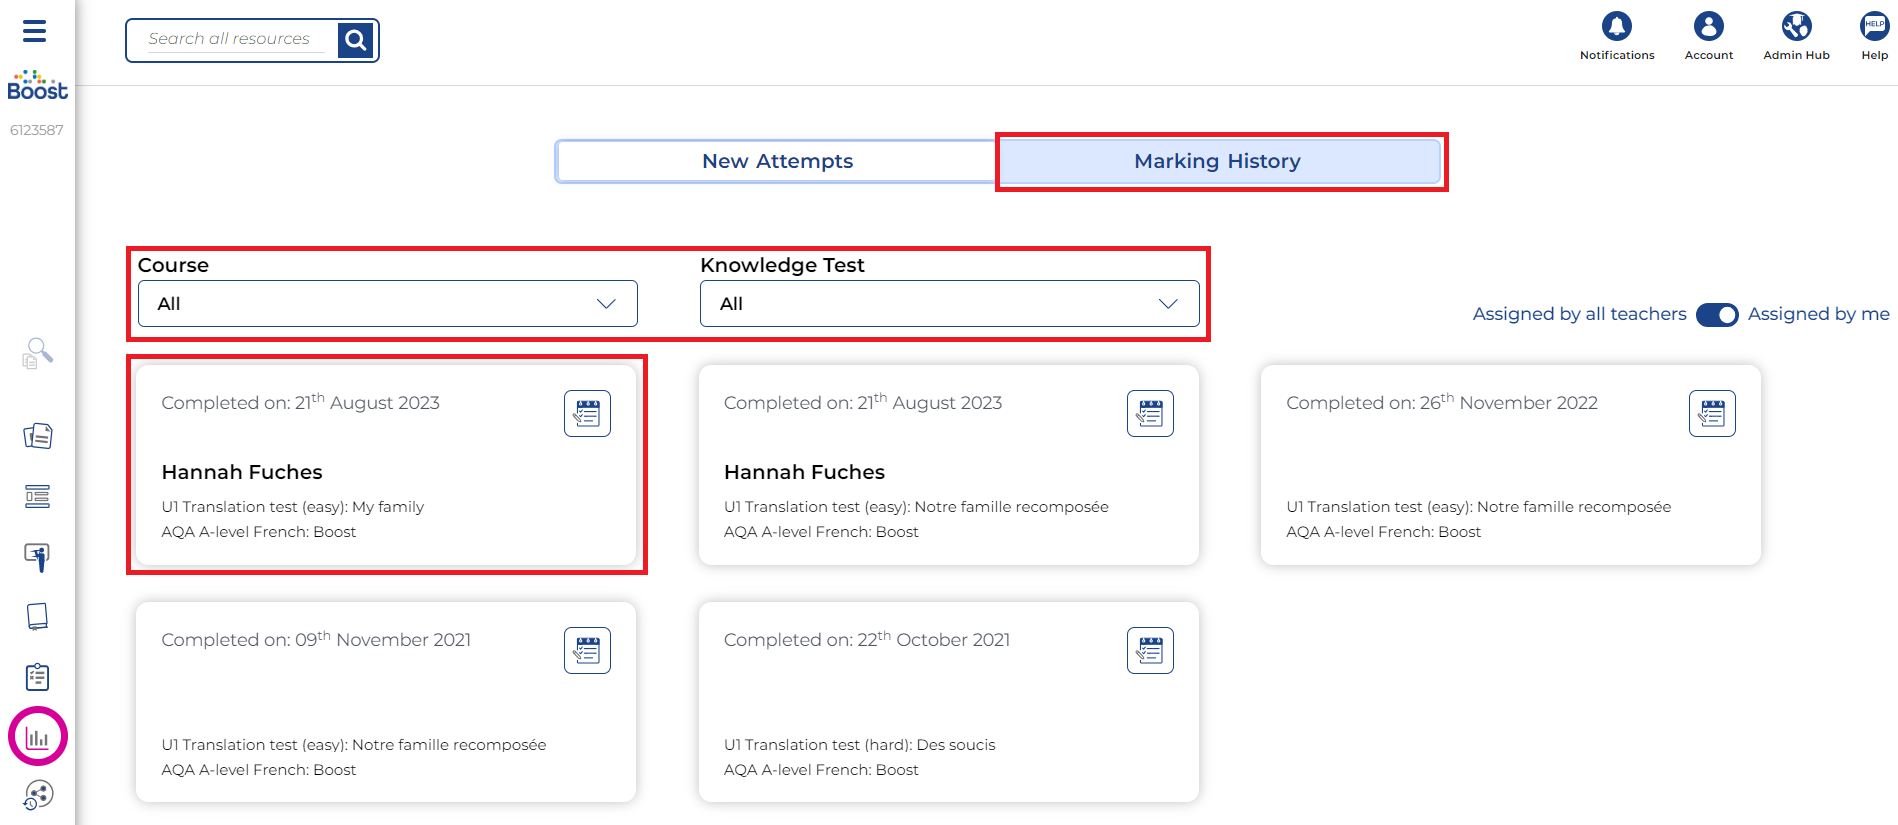Open the Help icon

(x=1874, y=27)
